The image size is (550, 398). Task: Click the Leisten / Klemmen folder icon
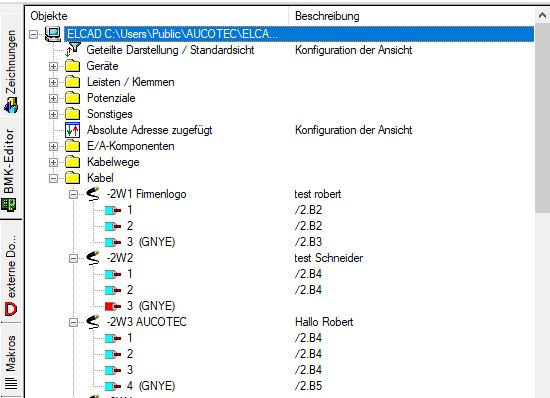point(73,82)
